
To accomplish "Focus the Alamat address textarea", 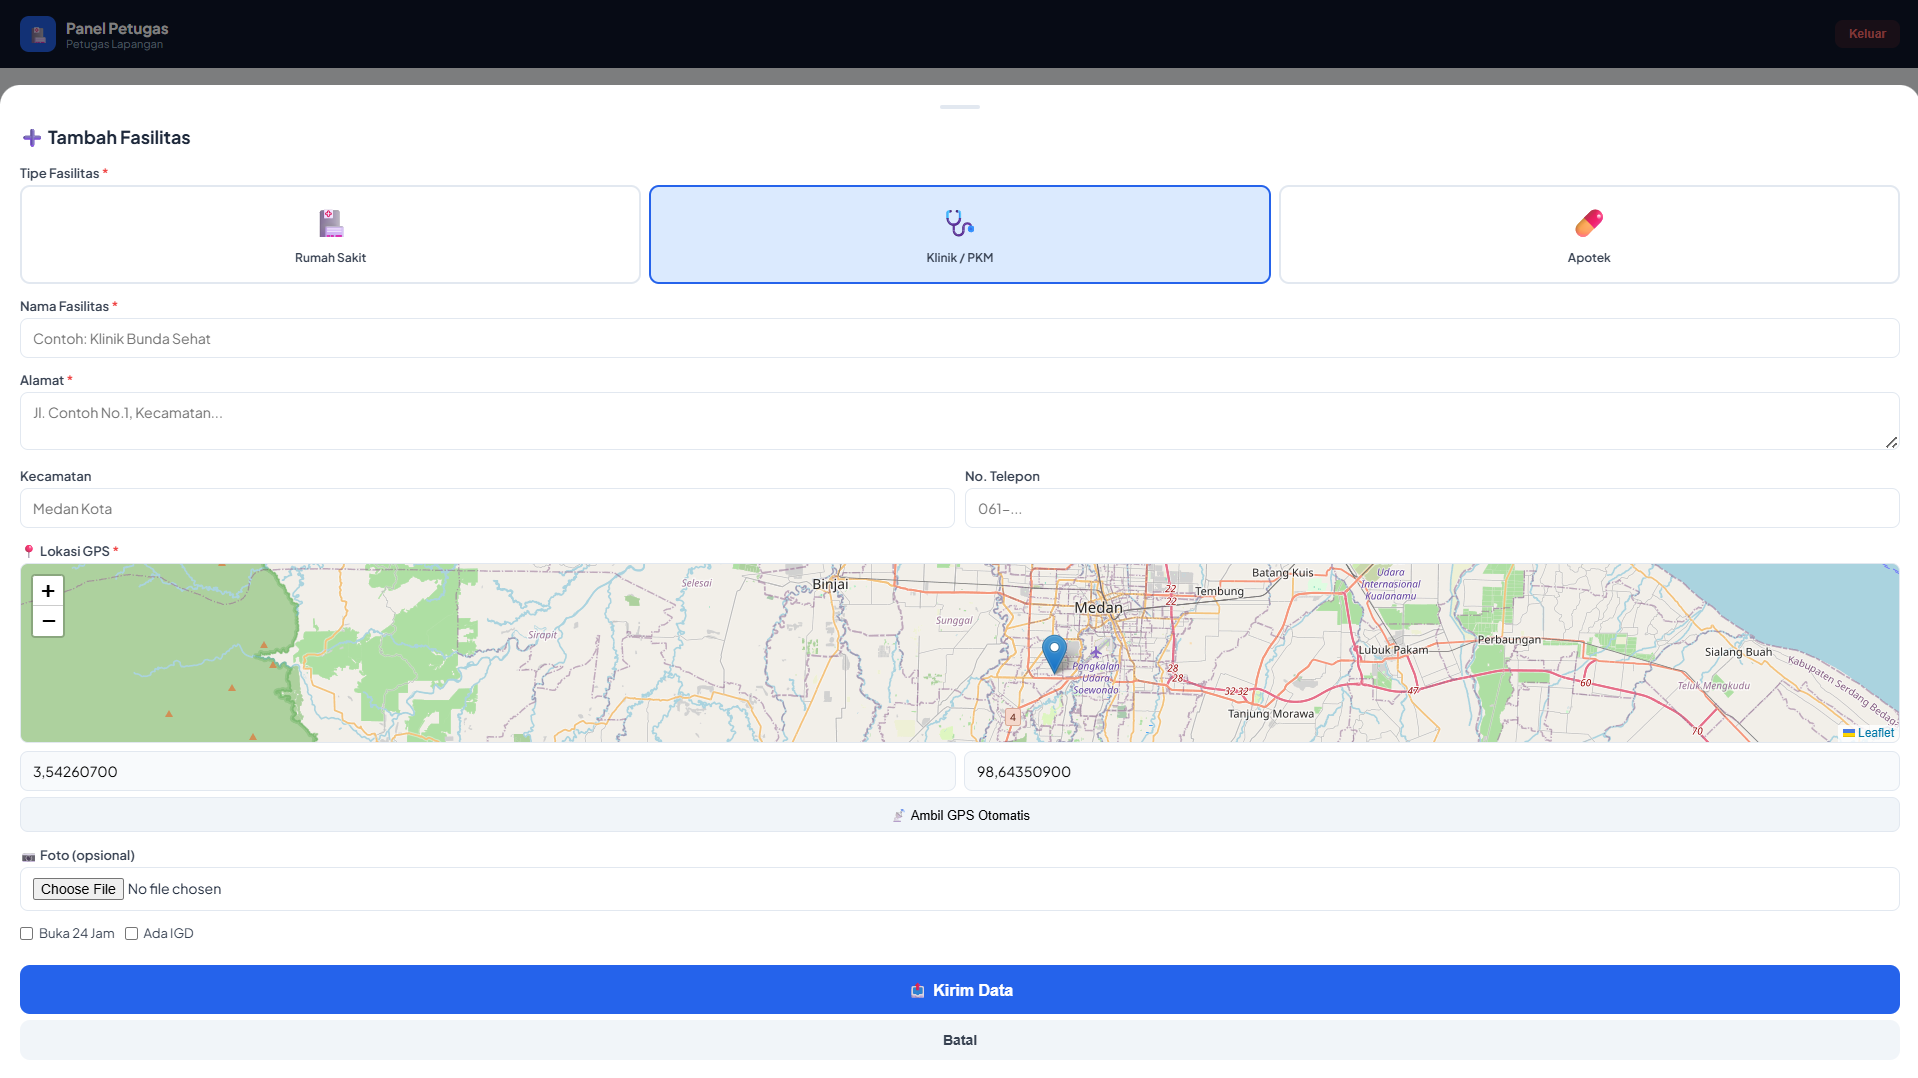I will (x=959, y=421).
